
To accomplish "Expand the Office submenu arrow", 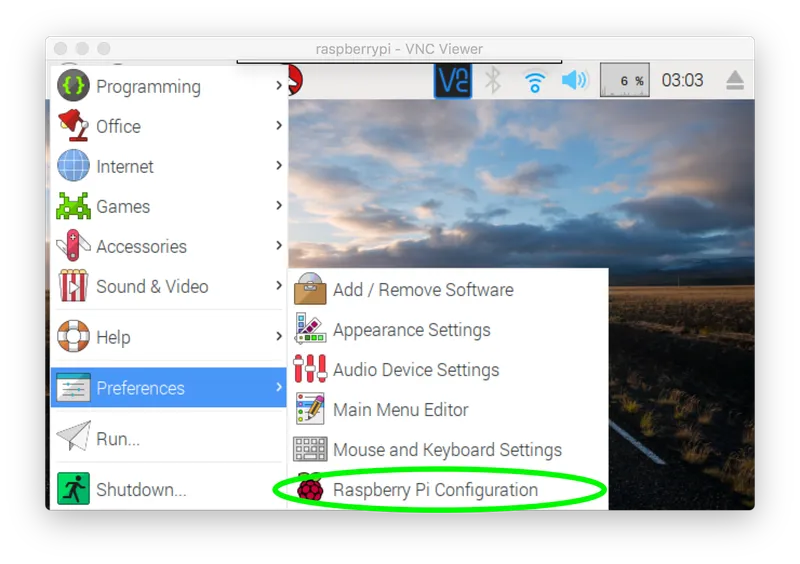I will pyautogui.click(x=279, y=125).
